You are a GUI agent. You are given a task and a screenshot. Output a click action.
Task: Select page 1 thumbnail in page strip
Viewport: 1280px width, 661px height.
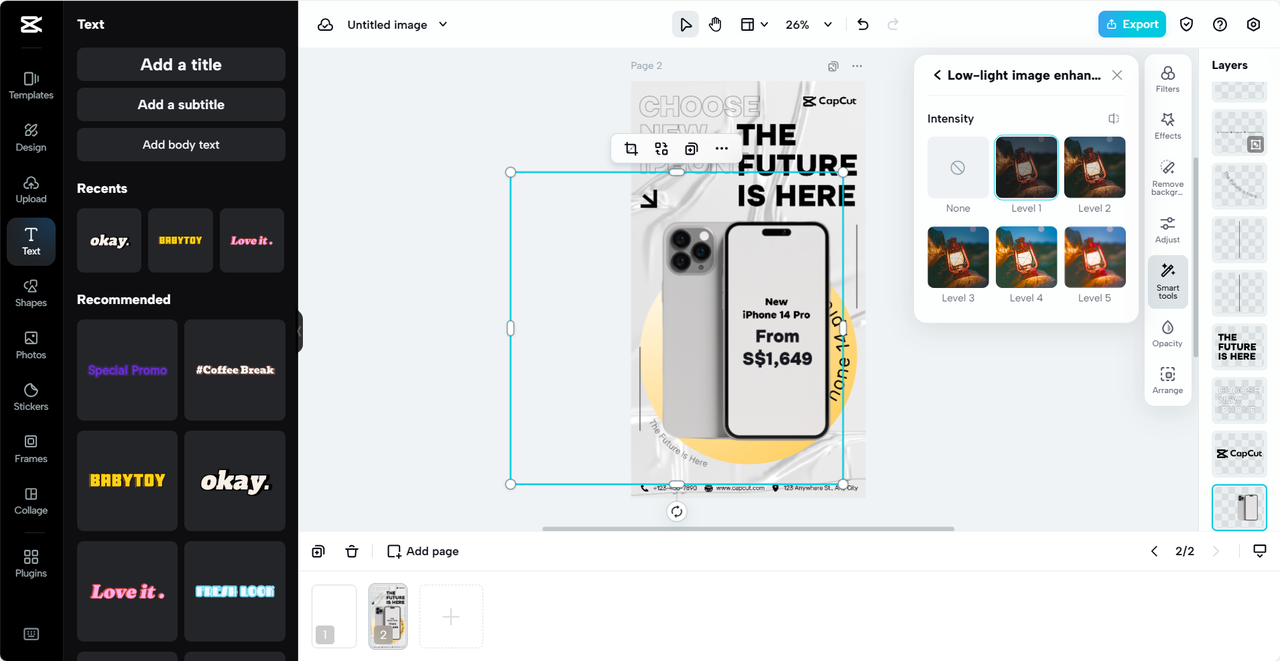point(334,617)
